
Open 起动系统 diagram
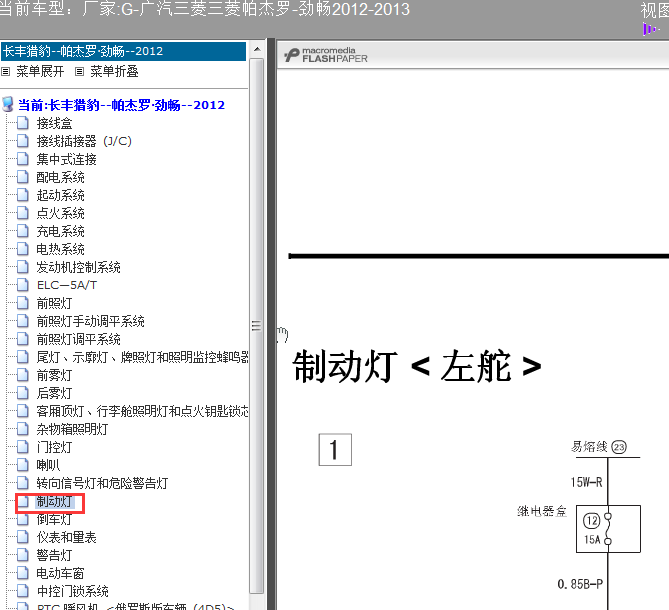[60, 195]
